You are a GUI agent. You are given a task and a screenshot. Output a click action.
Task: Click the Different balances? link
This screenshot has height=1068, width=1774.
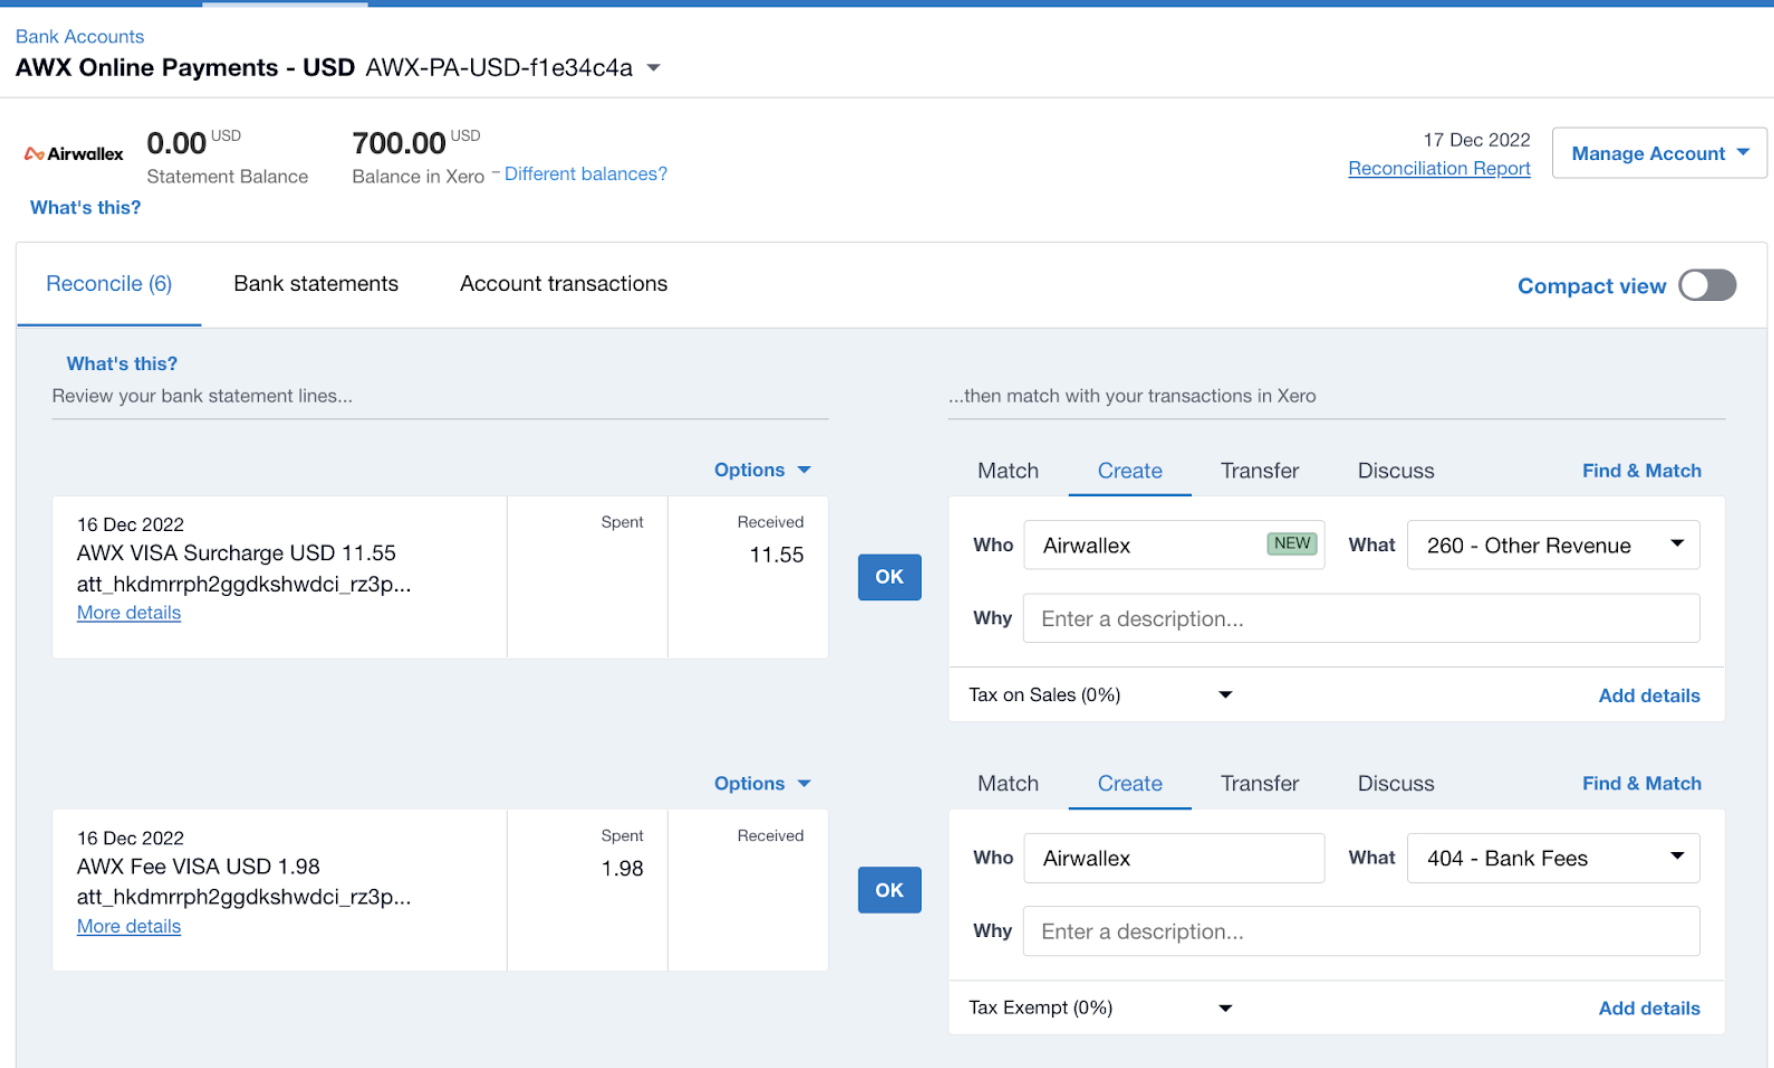click(585, 174)
